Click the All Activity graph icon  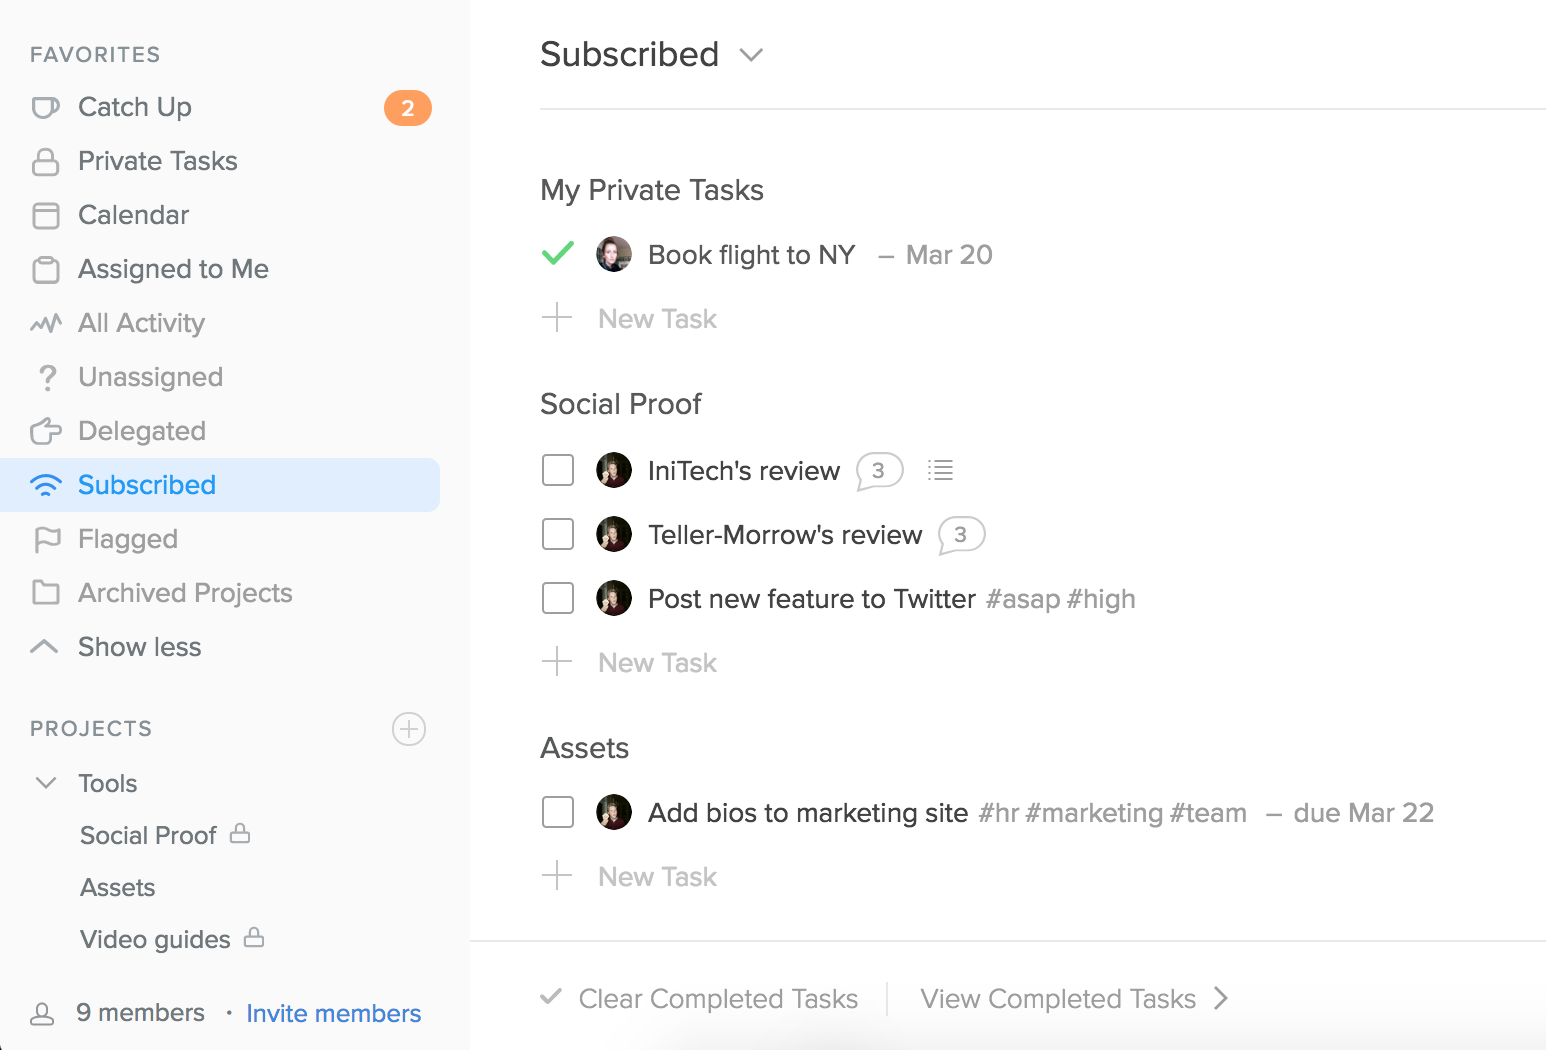pos(46,323)
